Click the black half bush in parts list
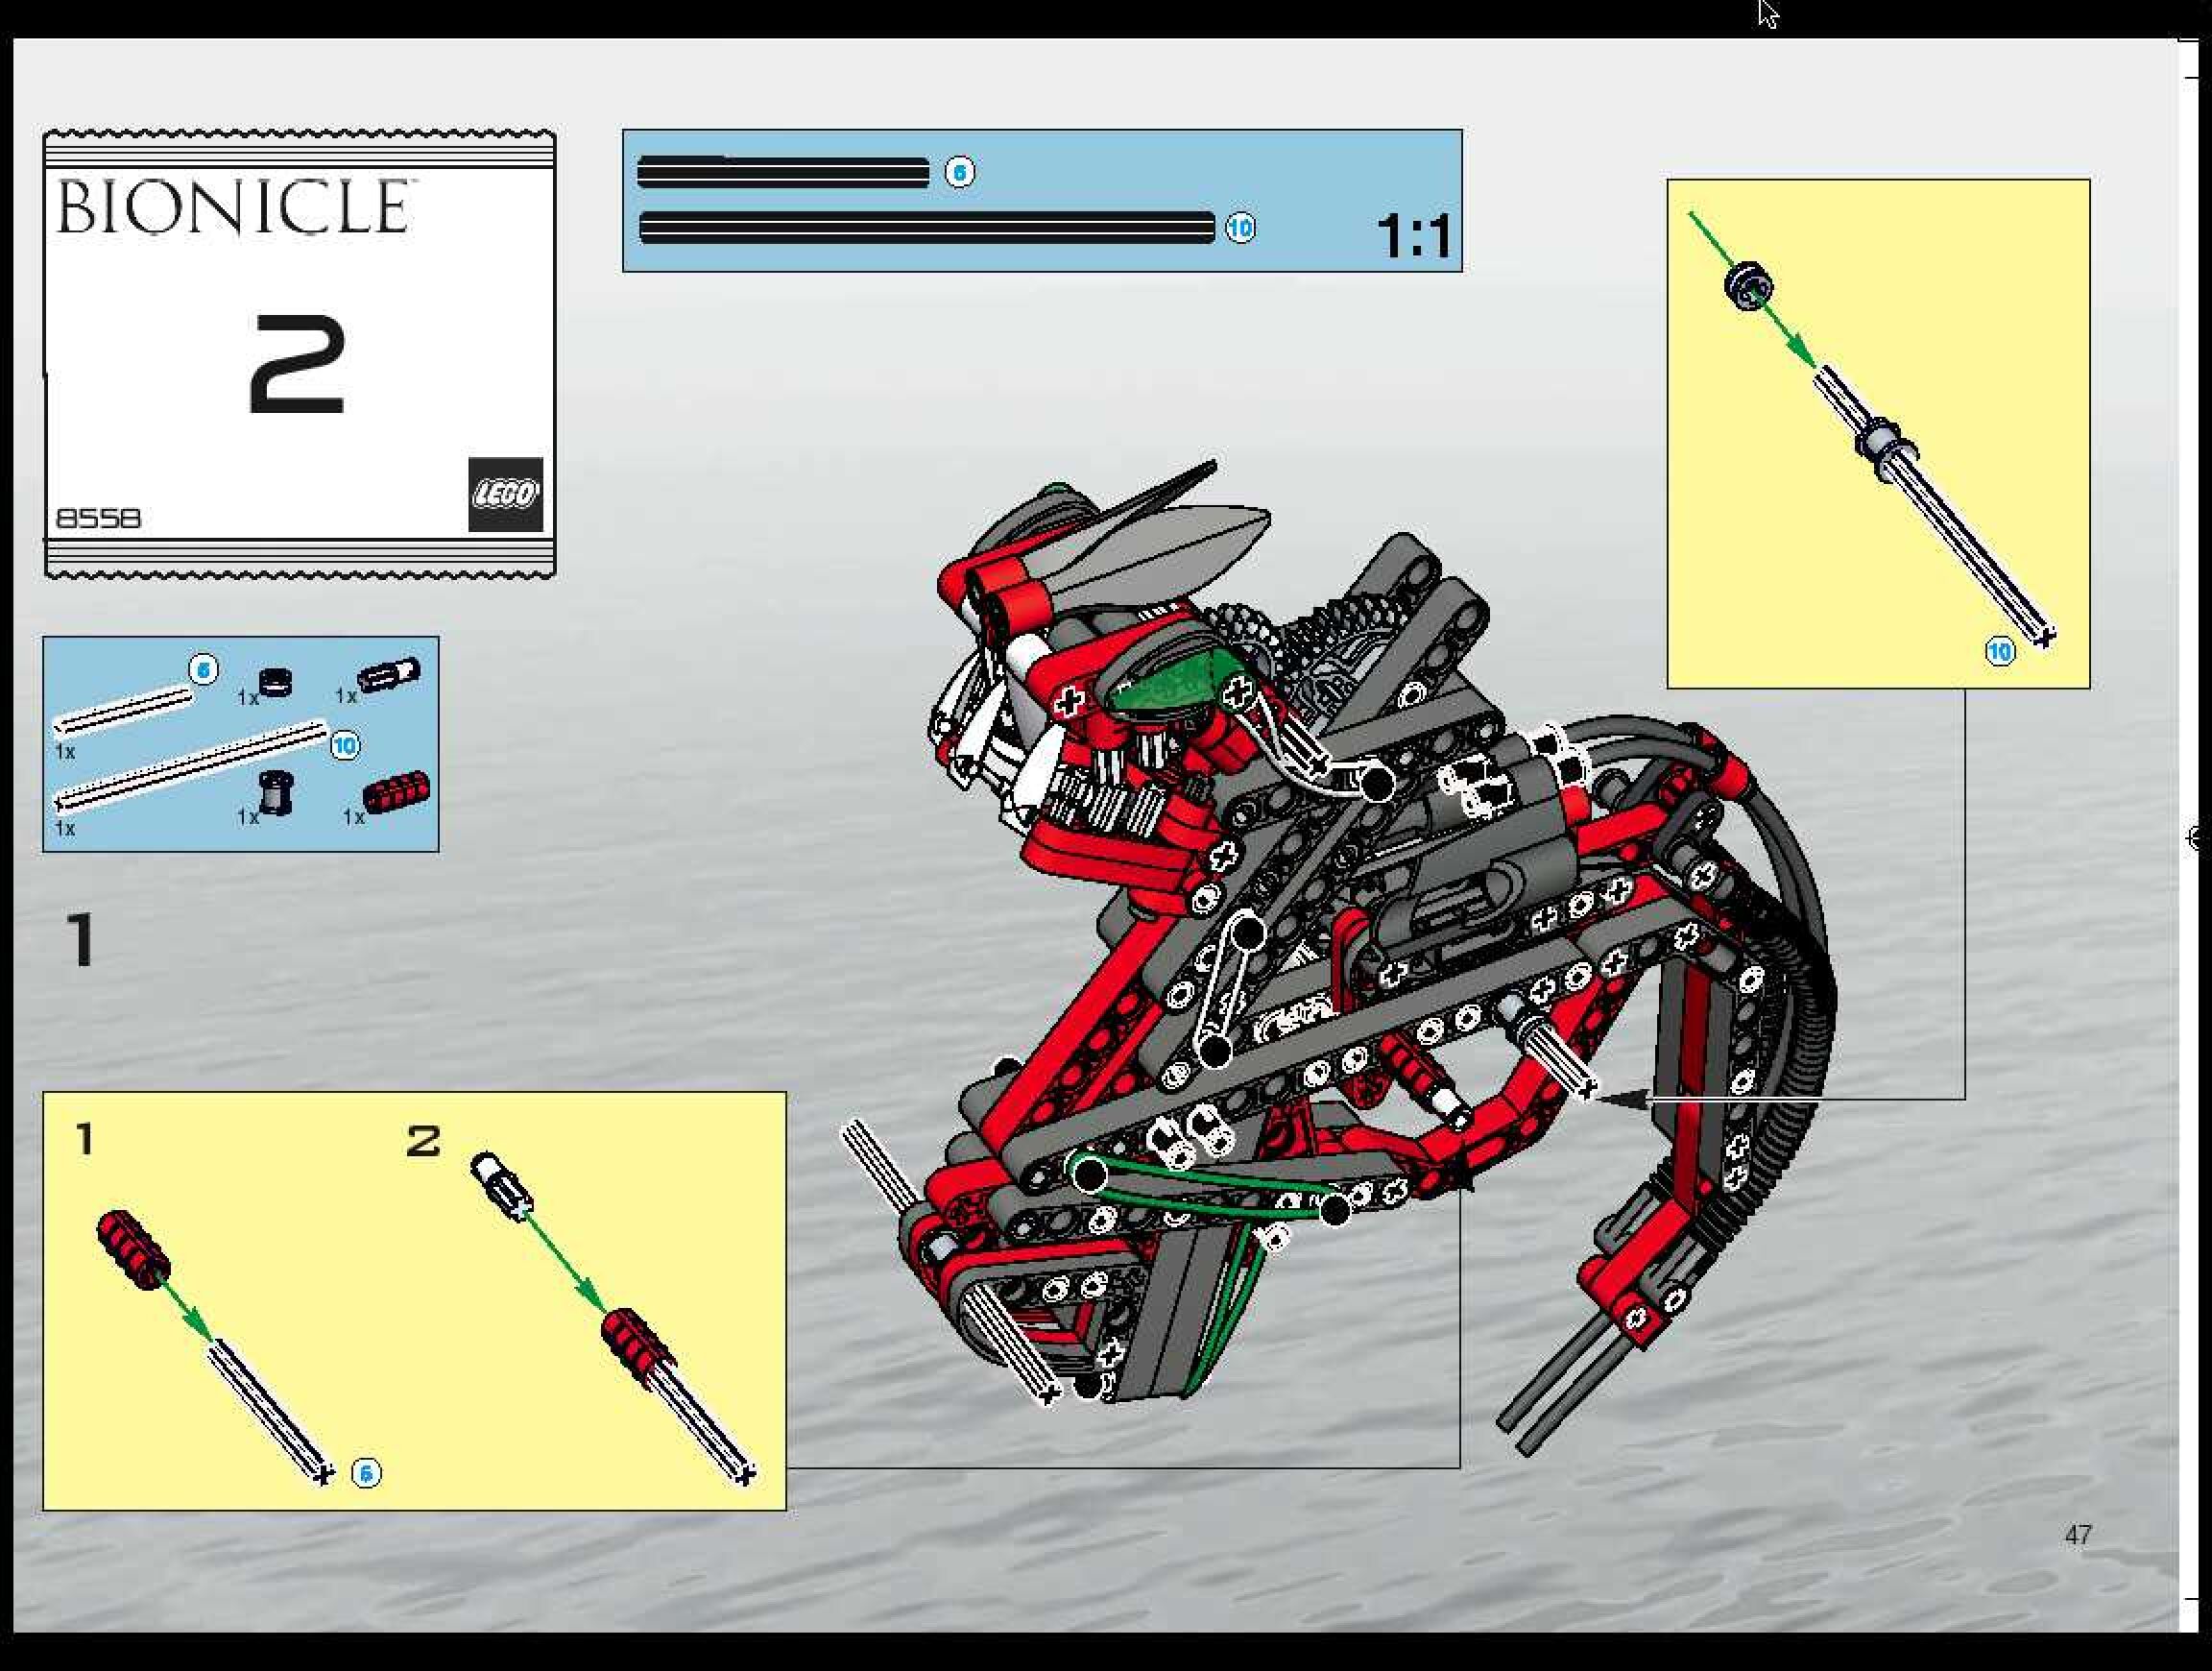2212x1671 pixels. point(275,683)
